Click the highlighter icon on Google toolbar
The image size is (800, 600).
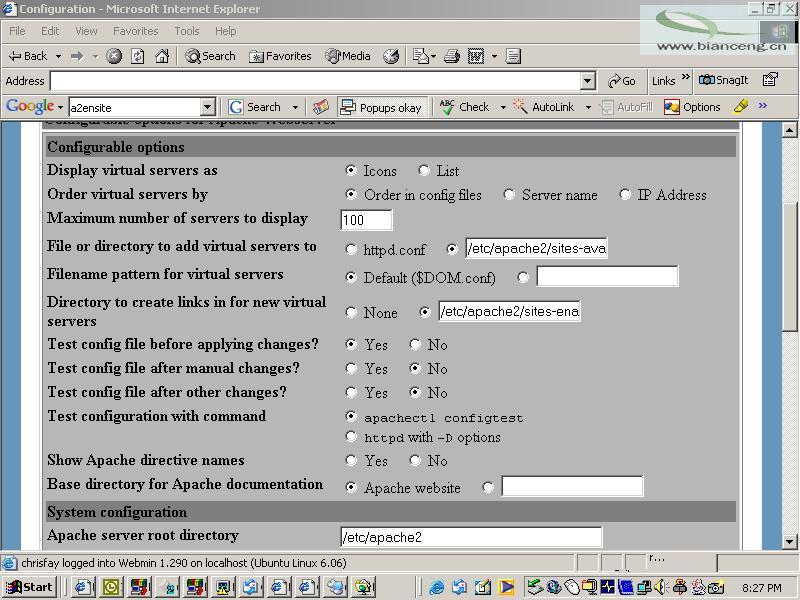(740, 107)
